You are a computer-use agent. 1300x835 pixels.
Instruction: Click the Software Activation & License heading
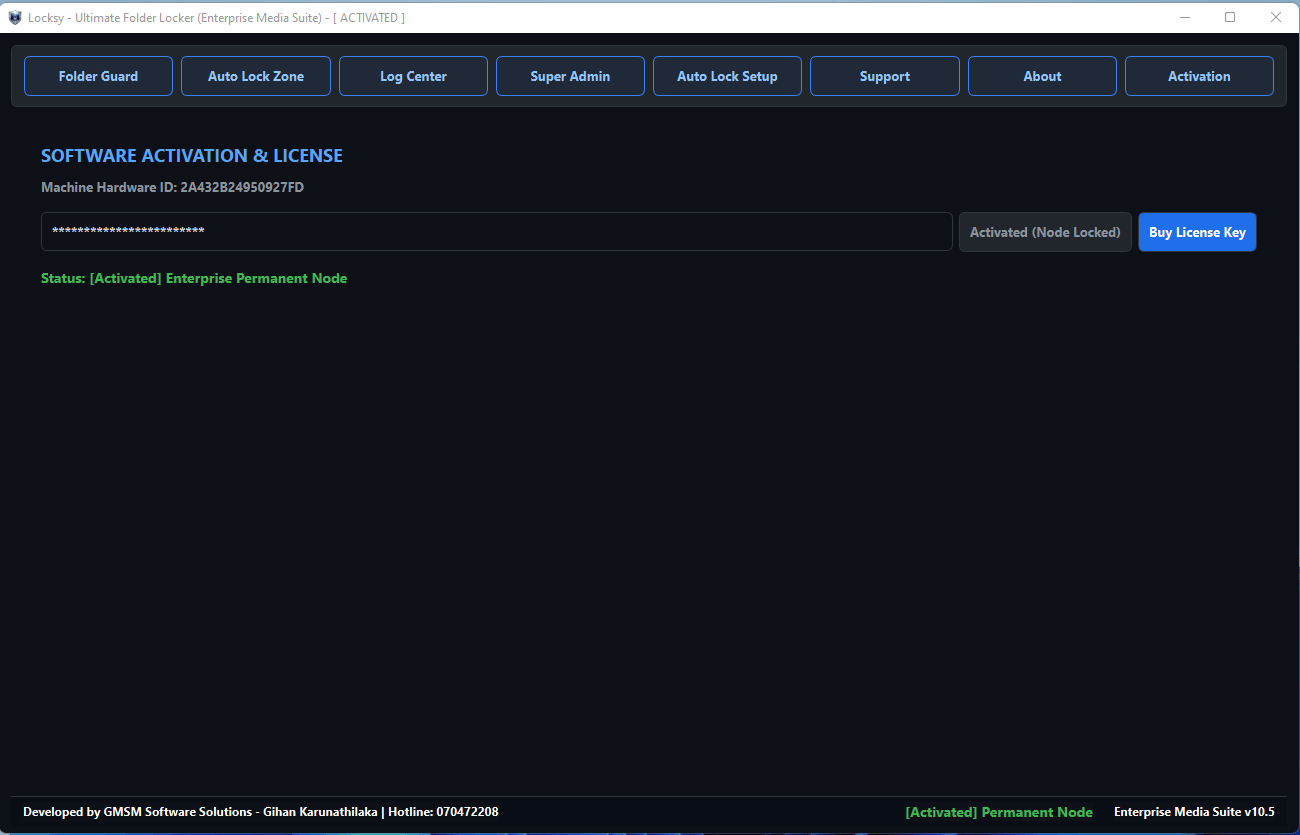[x=192, y=156]
